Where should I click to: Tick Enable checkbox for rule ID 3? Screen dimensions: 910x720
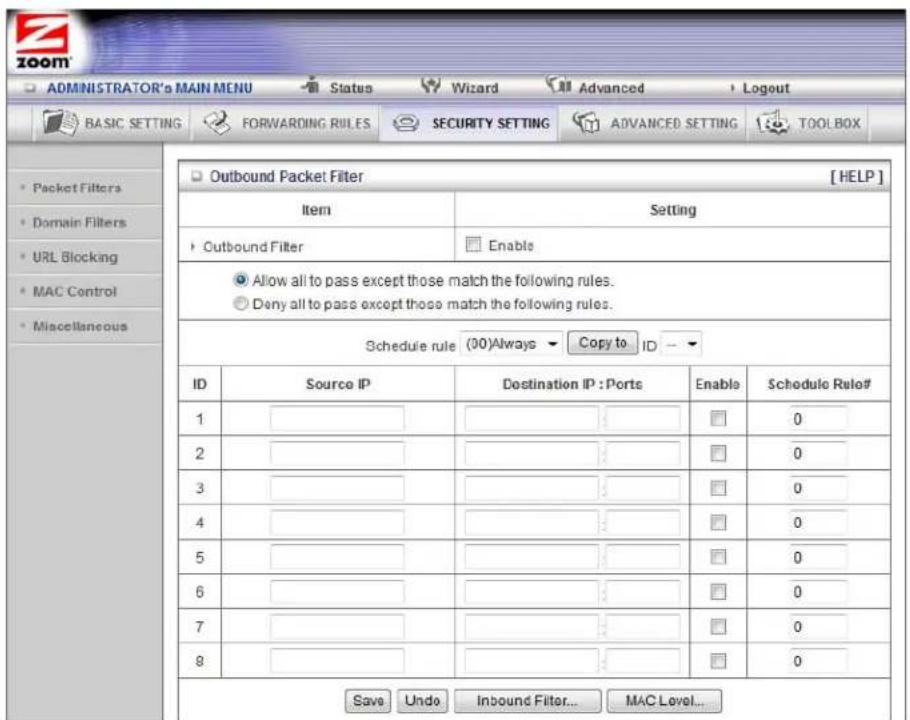coord(718,488)
